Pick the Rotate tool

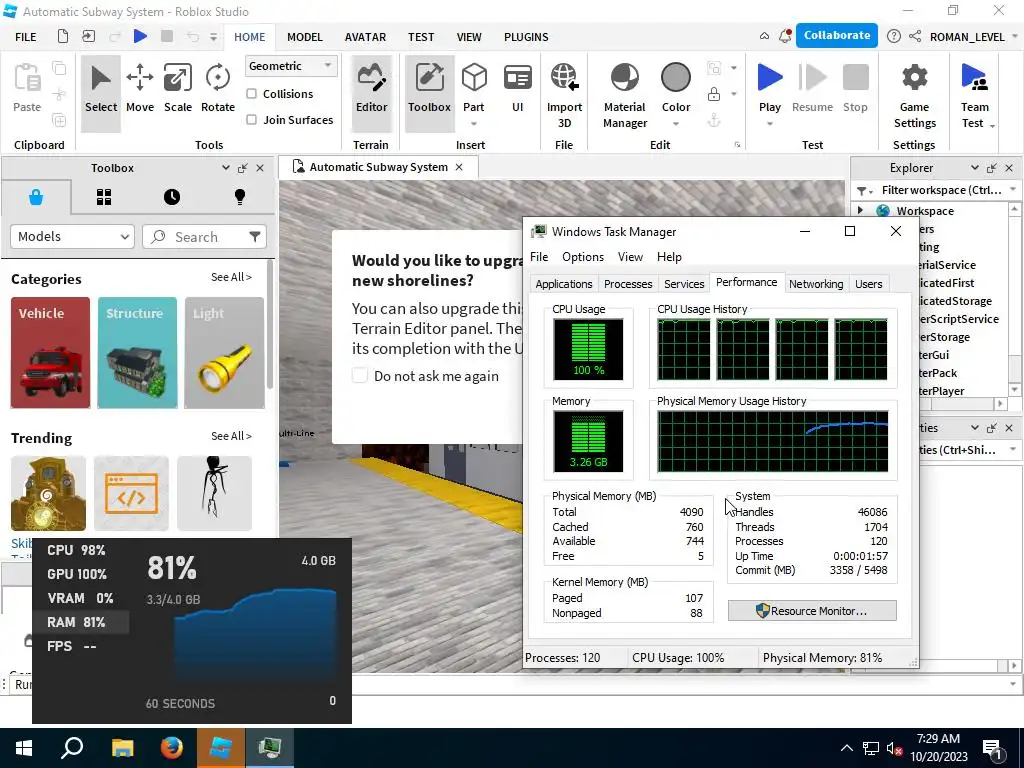(217, 90)
